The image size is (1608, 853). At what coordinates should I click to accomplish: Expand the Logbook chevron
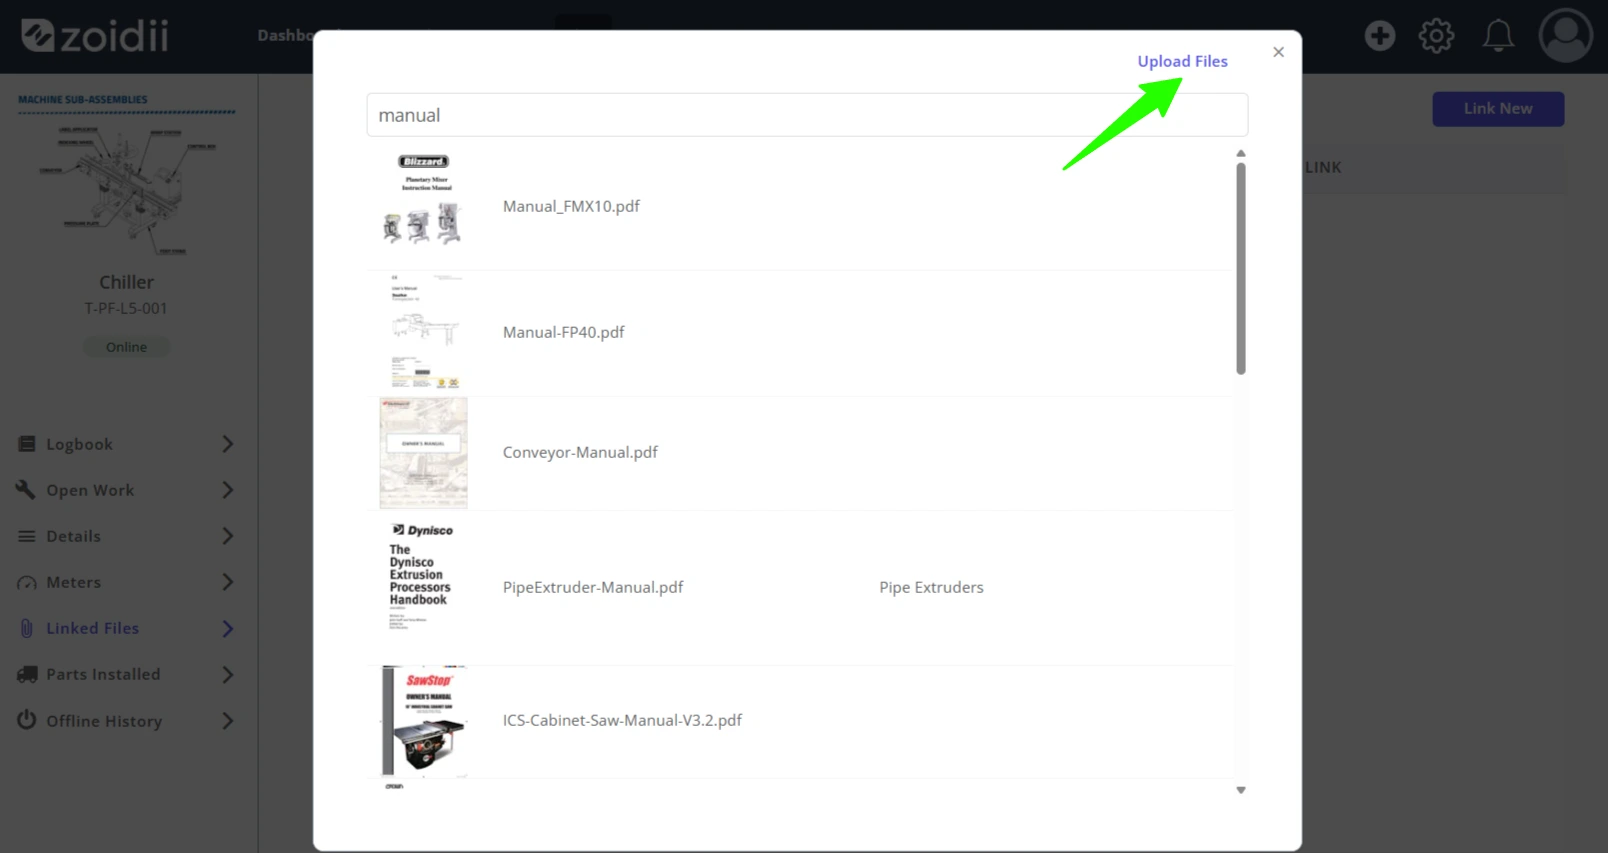(x=228, y=444)
